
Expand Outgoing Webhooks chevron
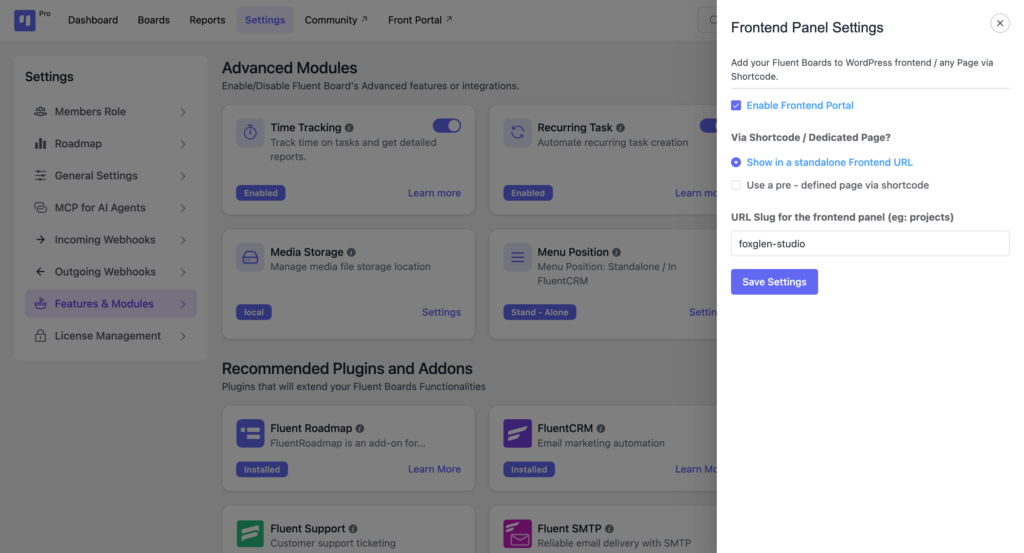click(x=183, y=272)
